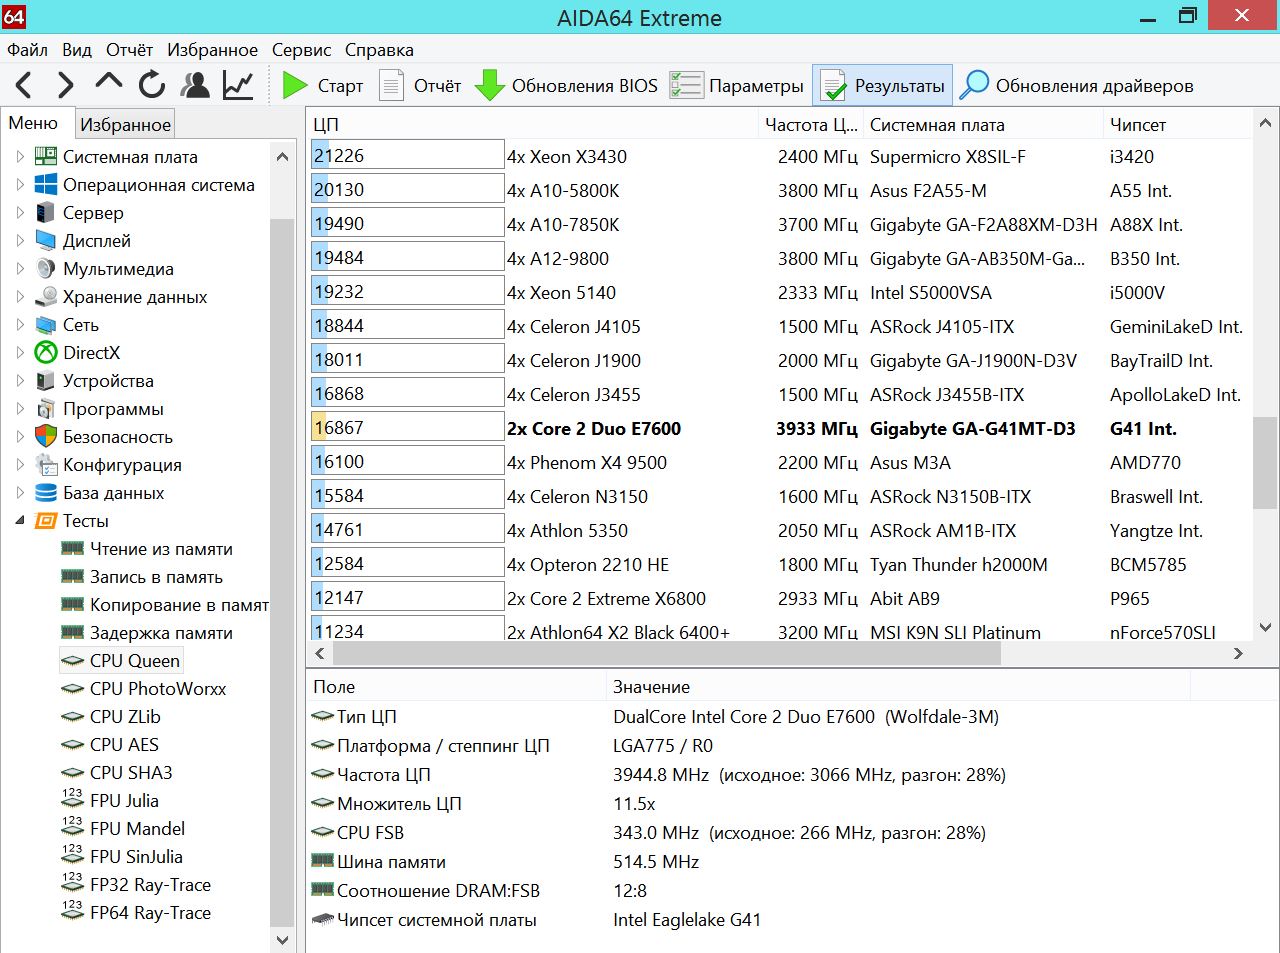1280x953 pixels.
Task: Open the Вид menu
Action: (76, 50)
